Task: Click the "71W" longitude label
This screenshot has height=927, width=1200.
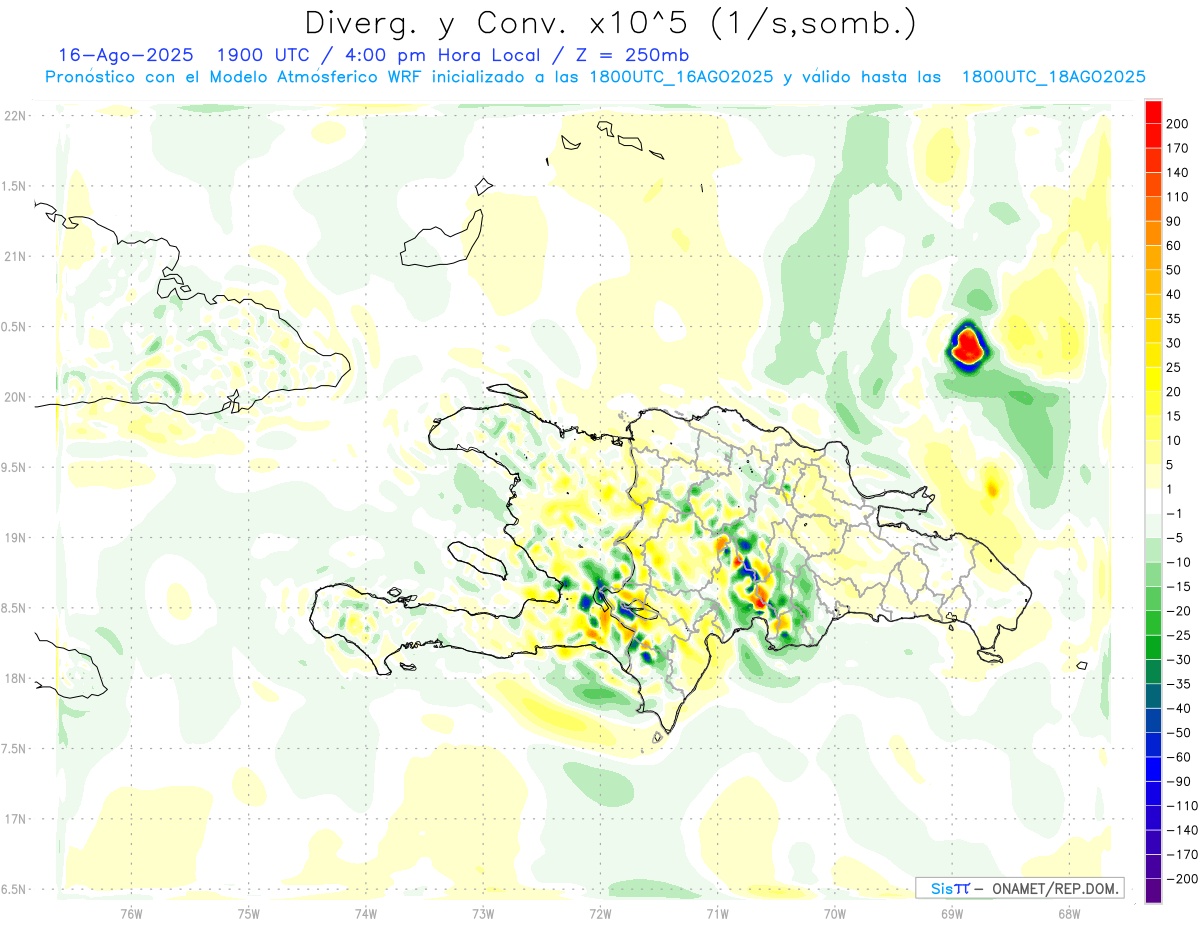Action: 717,913
